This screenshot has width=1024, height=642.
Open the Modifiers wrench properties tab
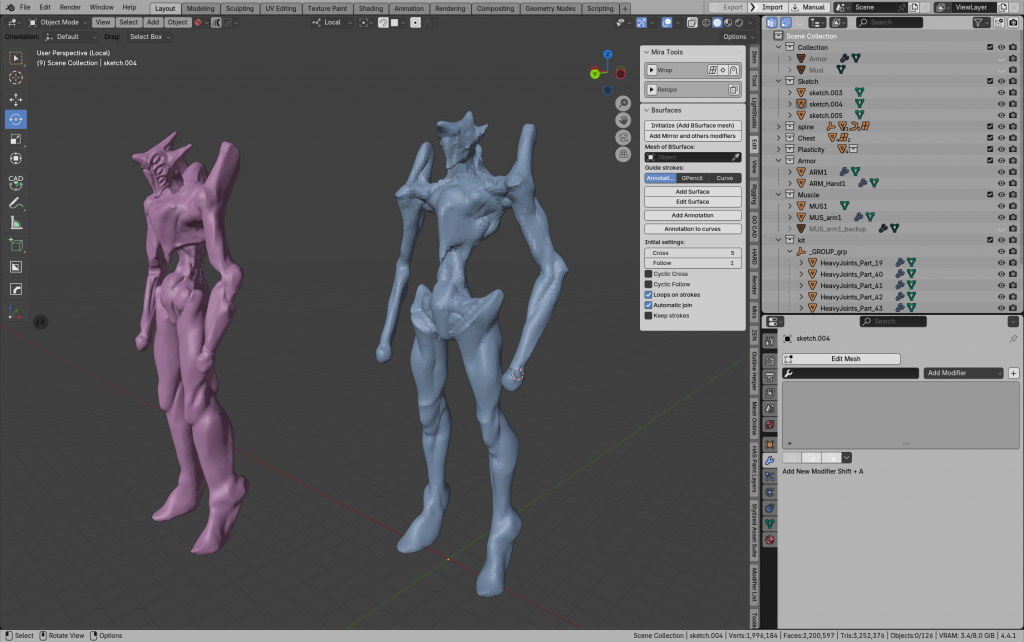click(770, 460)
